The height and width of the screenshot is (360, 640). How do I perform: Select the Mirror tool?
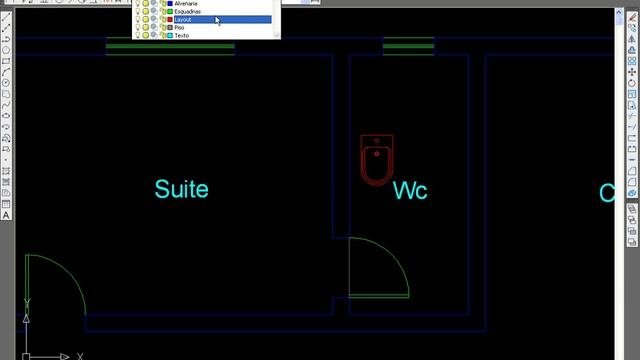pyautogui.click(x=632, y=39)
